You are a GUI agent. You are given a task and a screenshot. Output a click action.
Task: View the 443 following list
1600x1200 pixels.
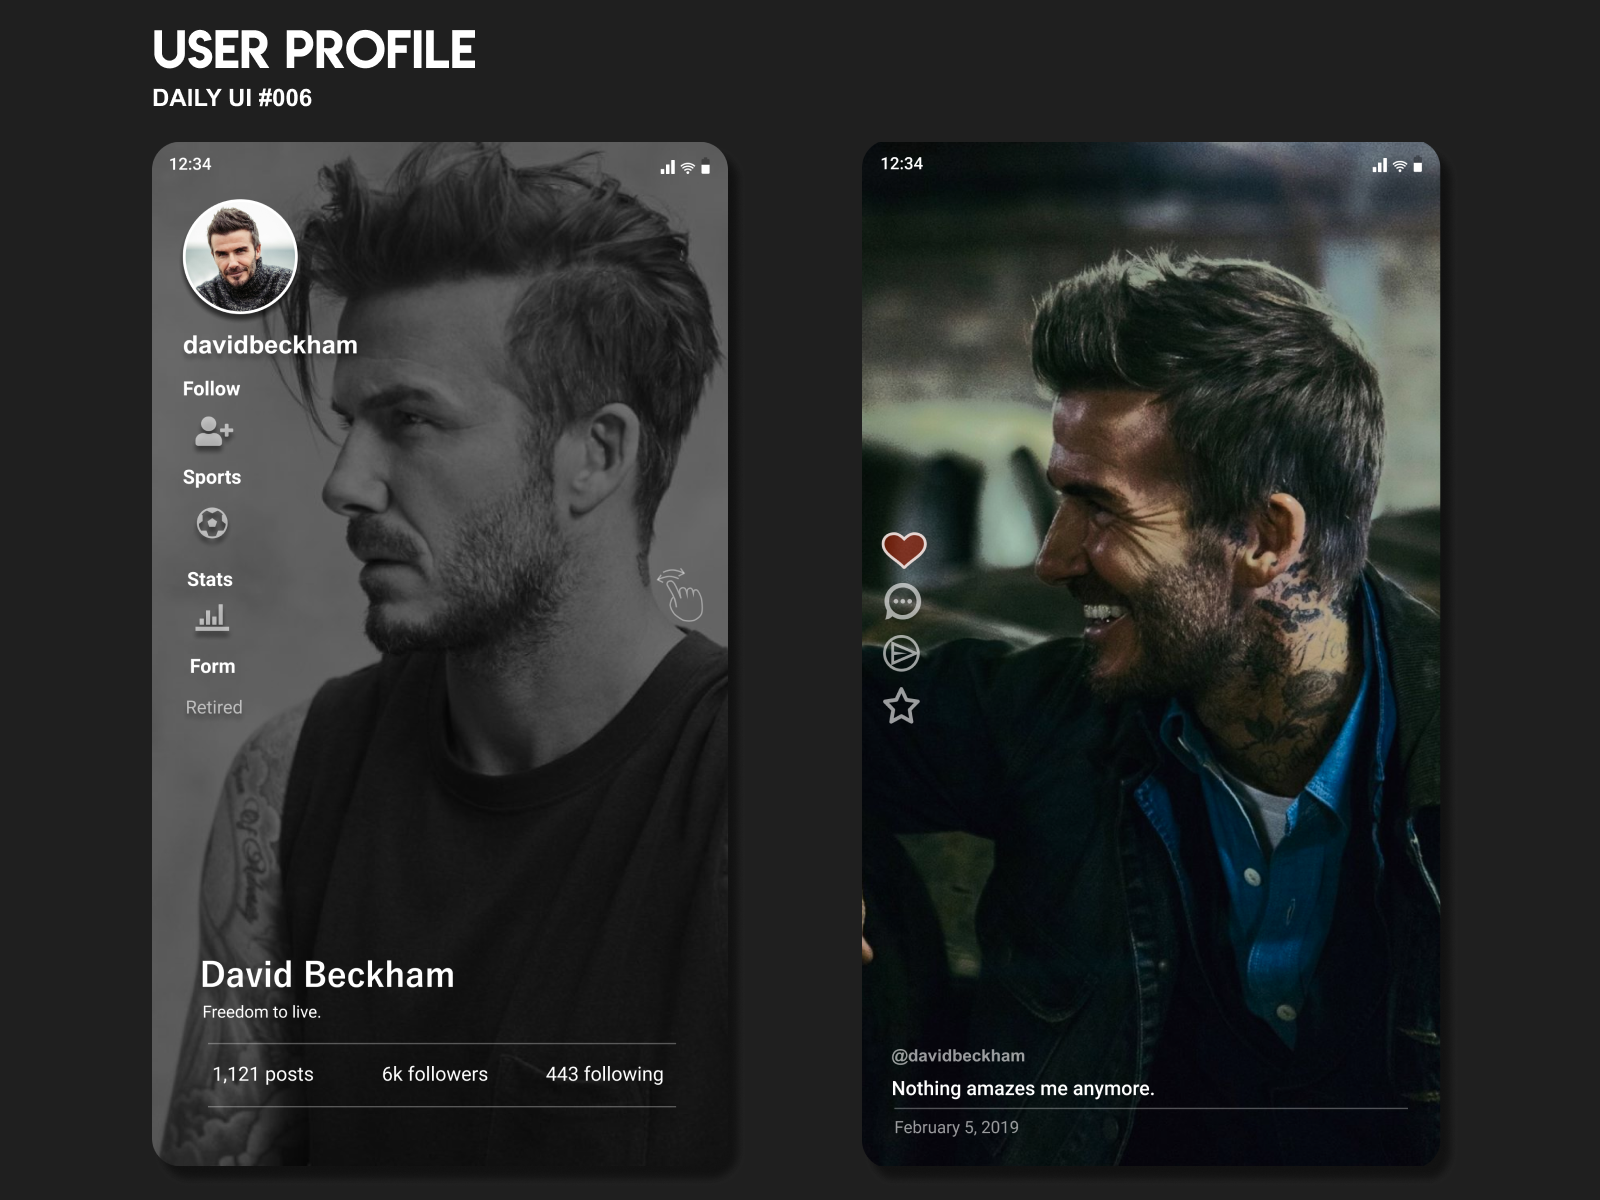point(604,1074)
